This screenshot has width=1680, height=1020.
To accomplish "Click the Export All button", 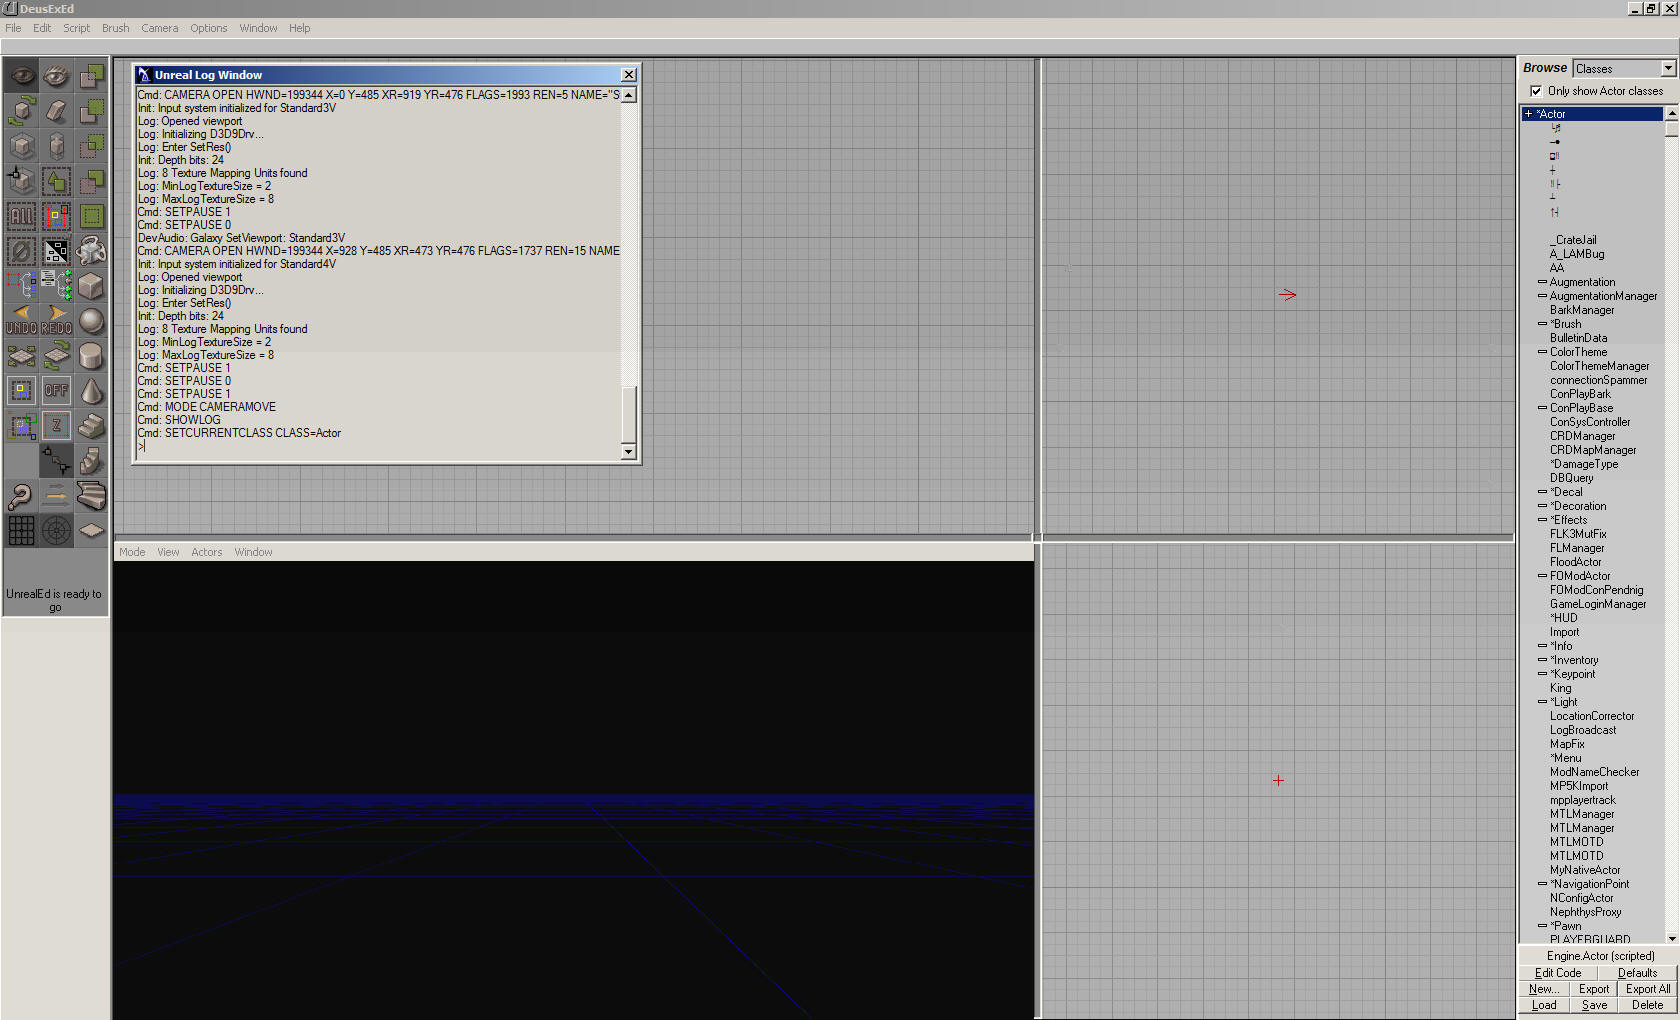I will (1648, 989).
